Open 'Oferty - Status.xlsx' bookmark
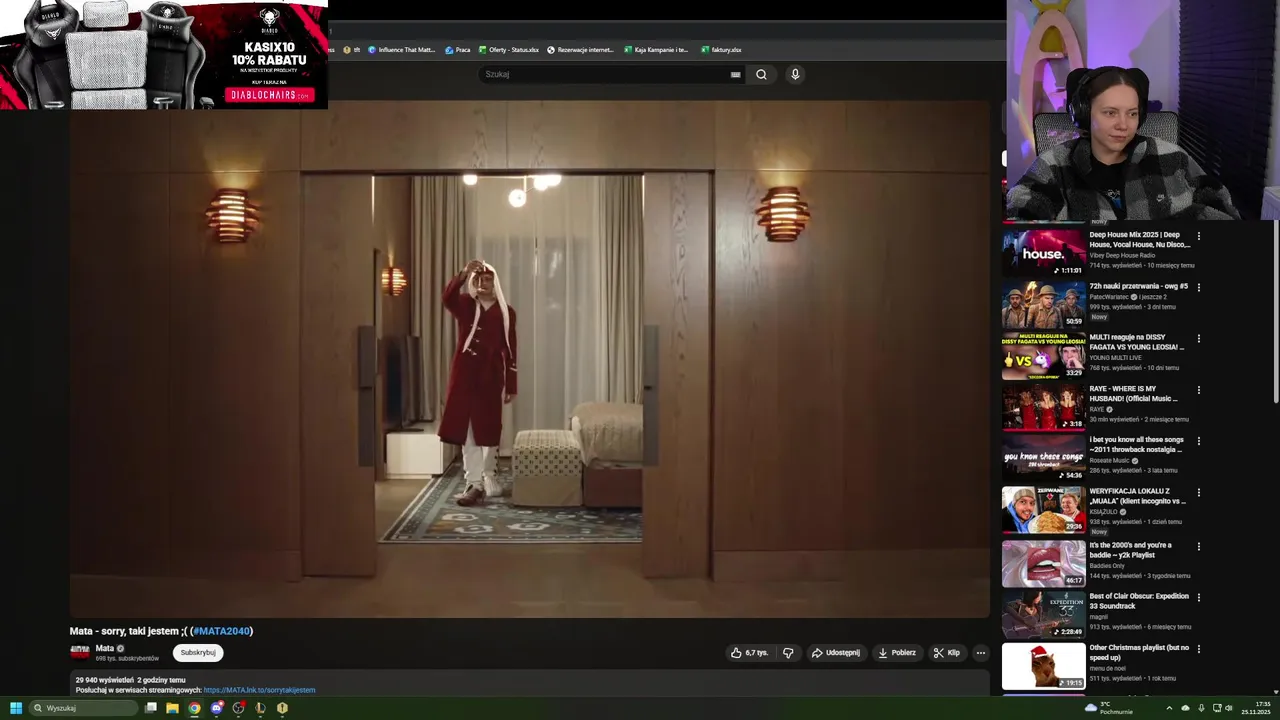1280x720 pixels. coord(508,50)
